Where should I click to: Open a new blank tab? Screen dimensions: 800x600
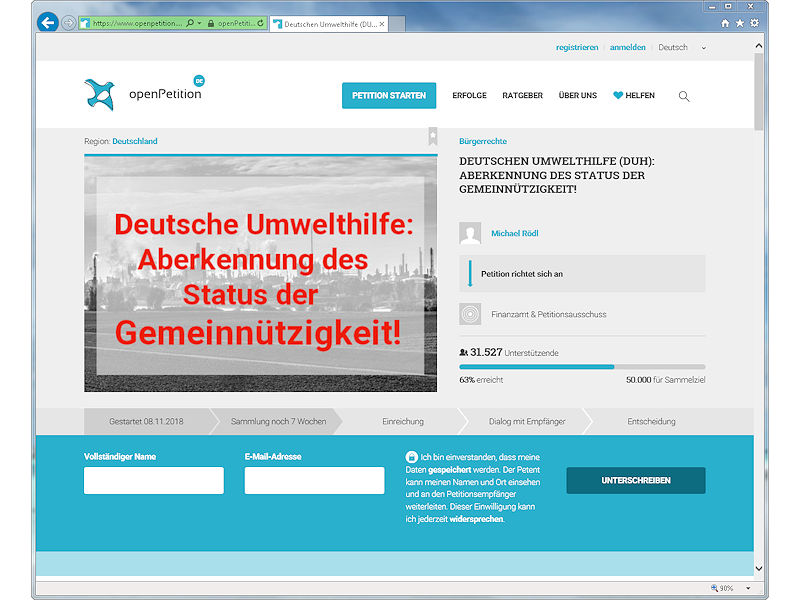397,24
